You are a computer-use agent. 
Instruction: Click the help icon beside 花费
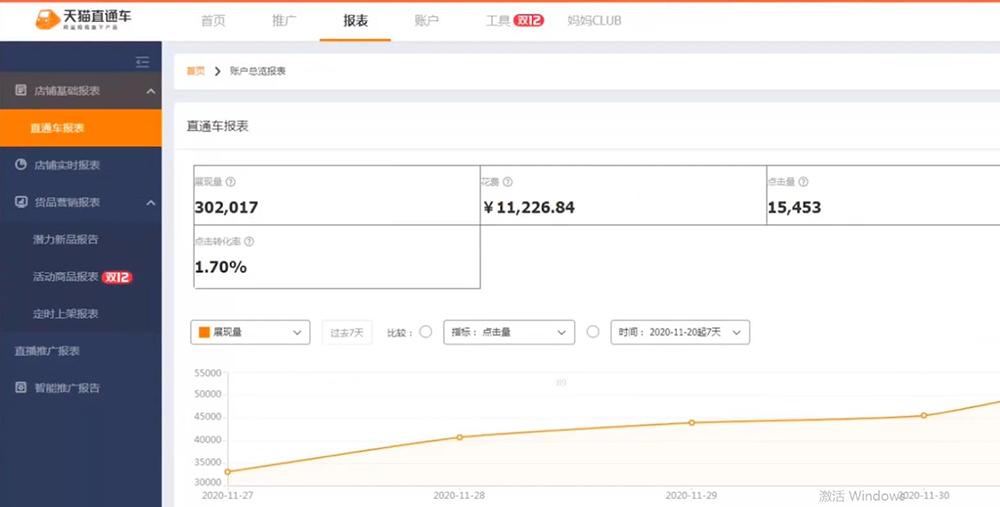click(x=508, y=182)
